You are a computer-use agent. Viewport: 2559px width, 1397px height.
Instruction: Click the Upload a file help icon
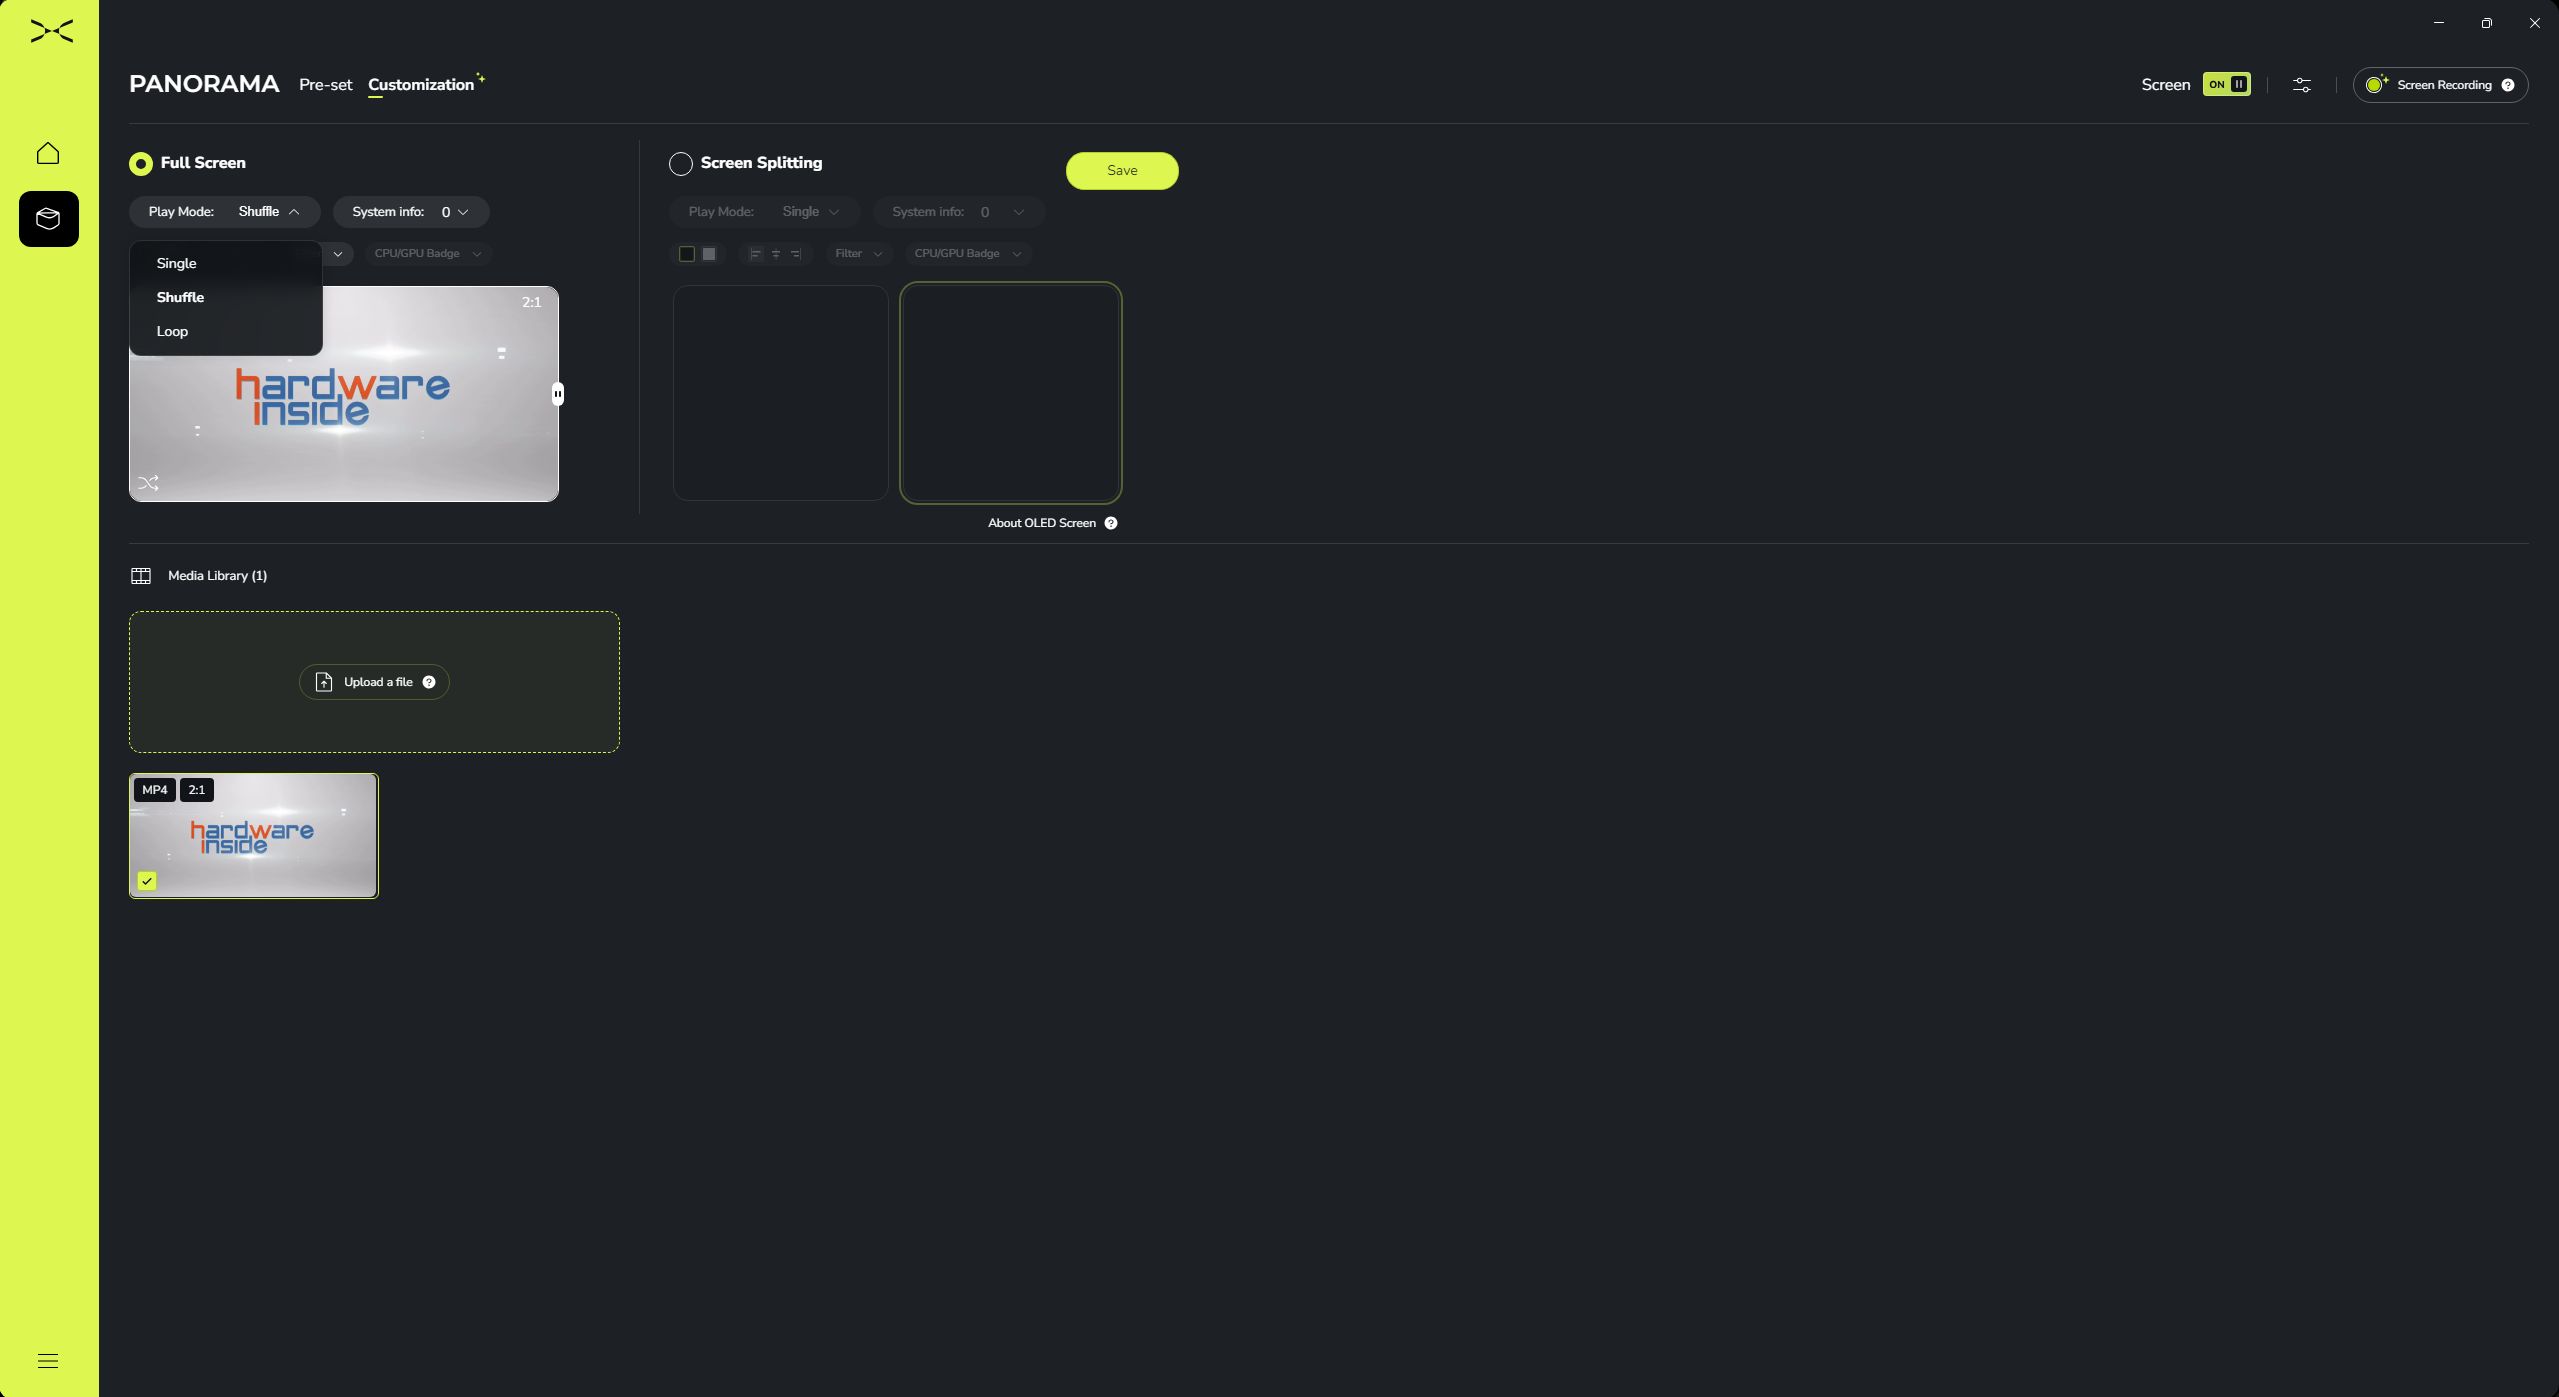pyautogui.click(x=429, y=682)
